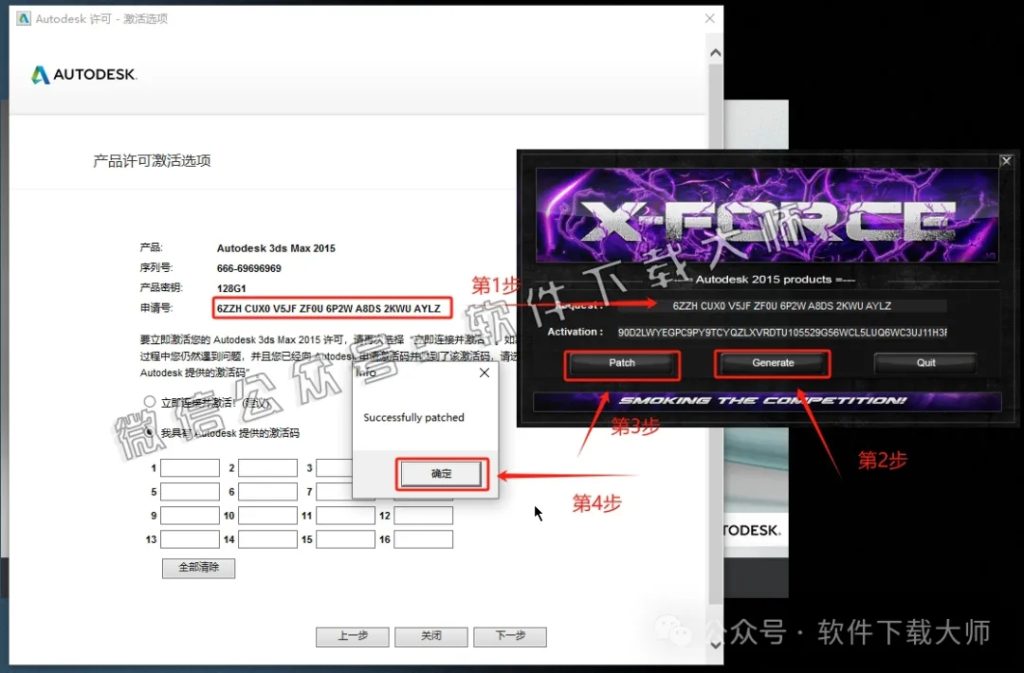The width and height of the screenshot is (1024, 673).
Task: Click the highlighted 申请号 request code string
Action: 330,308
